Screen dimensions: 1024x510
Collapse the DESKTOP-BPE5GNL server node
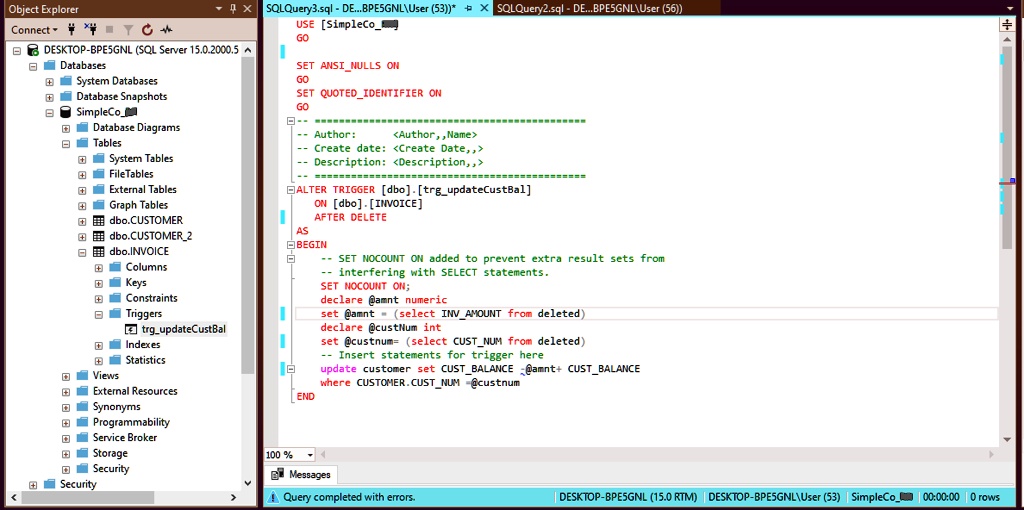pos(16,50)
